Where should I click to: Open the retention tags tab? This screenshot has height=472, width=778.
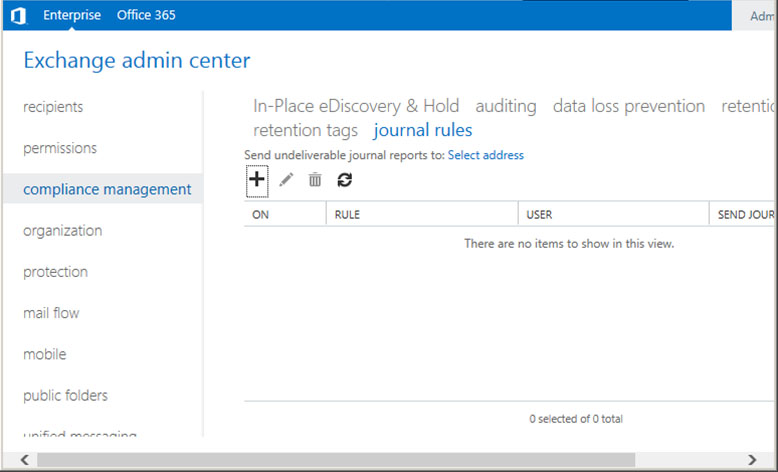coord(305,131)
